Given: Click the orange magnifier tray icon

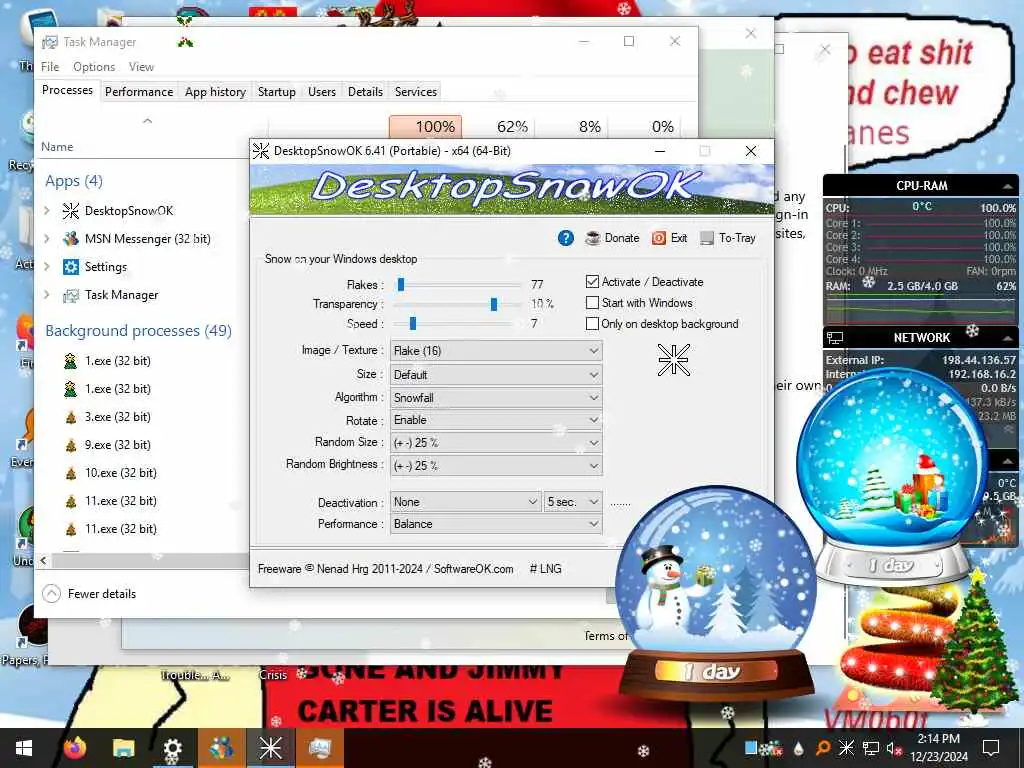Looking at the screenshot, I should pos(823,748).
